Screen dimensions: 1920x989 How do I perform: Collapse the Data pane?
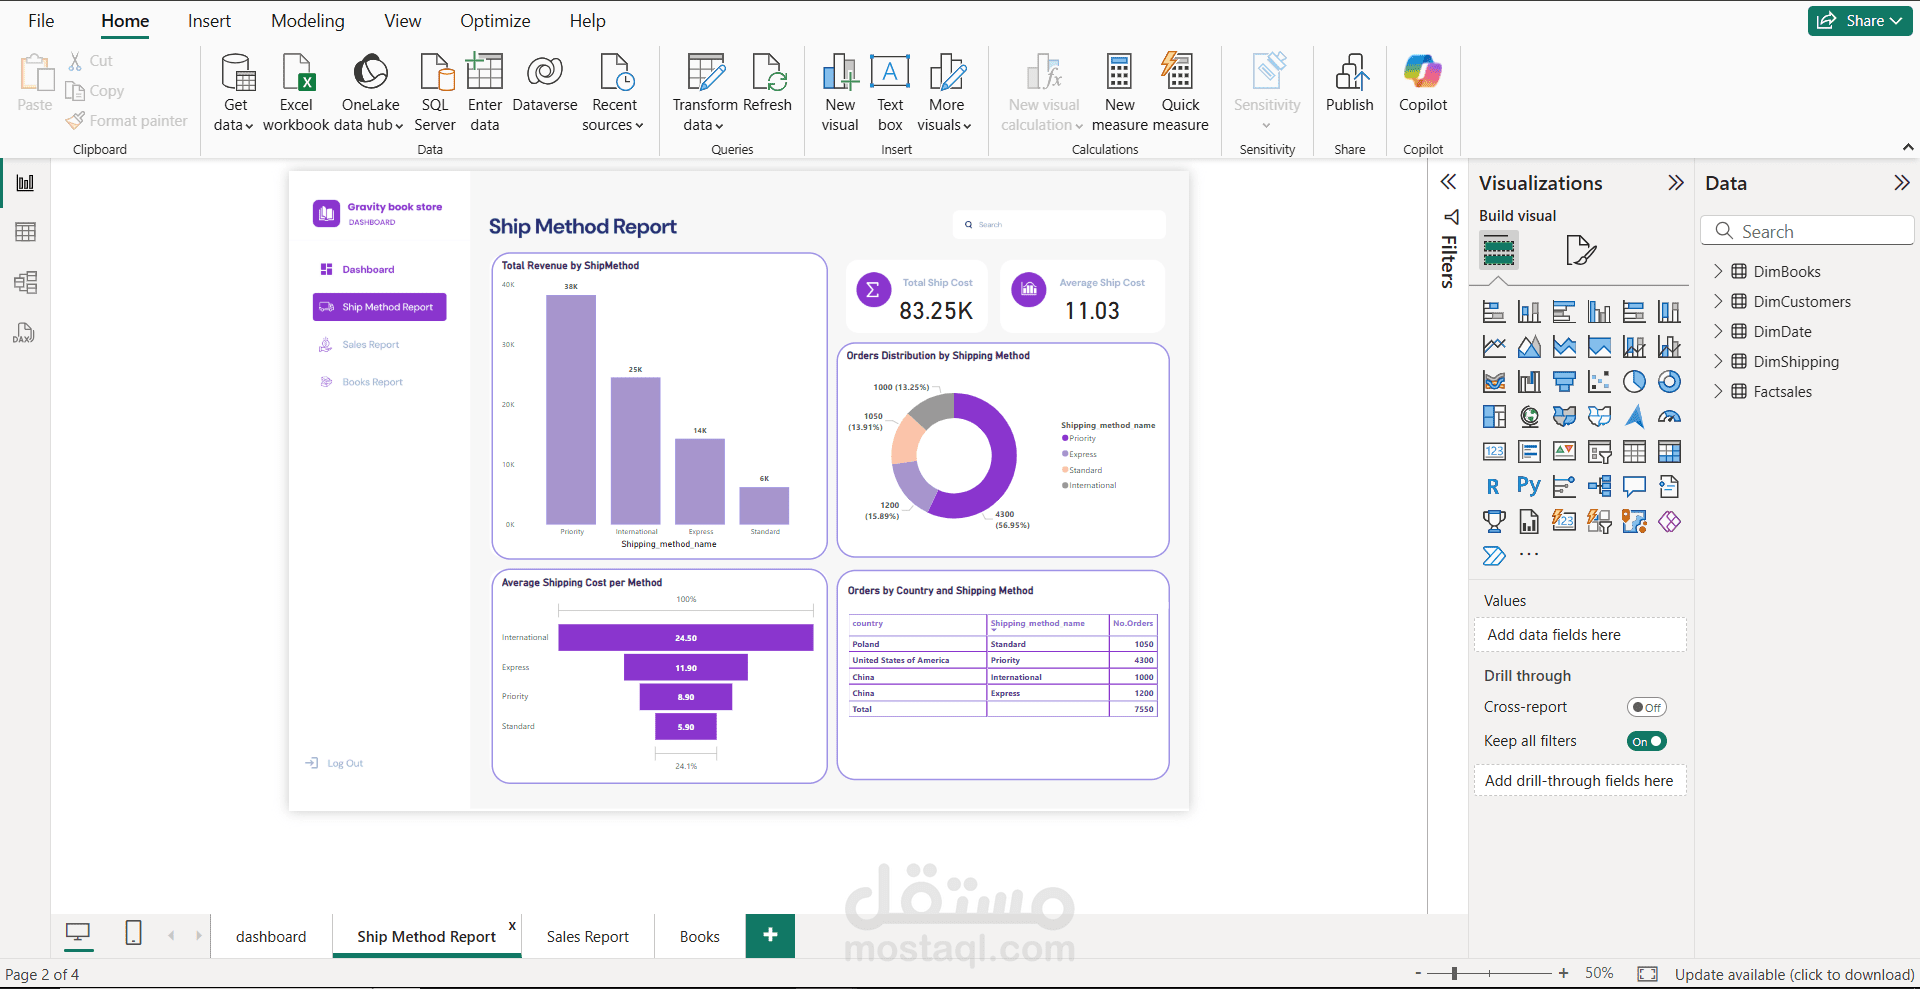tap(1902, 183)
